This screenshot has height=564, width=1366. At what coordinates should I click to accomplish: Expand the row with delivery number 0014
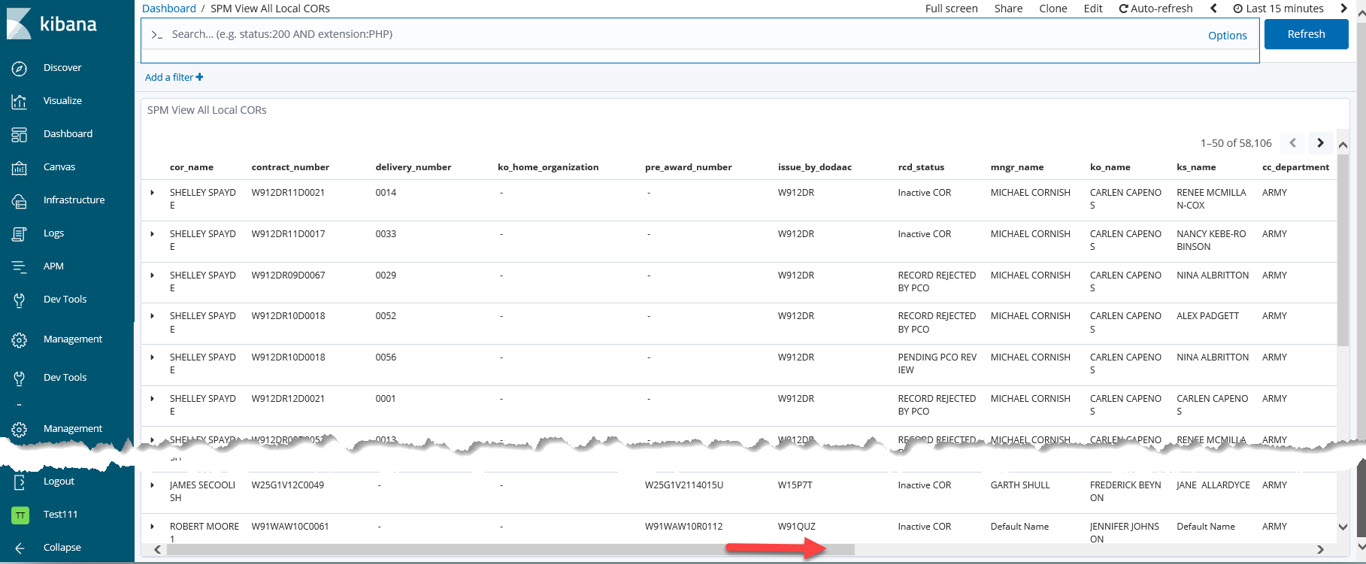click(152, 192)
